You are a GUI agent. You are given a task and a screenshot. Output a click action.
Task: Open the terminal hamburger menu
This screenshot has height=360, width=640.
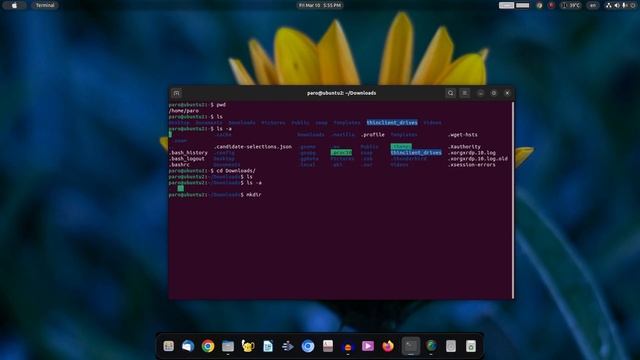[464, 93]
